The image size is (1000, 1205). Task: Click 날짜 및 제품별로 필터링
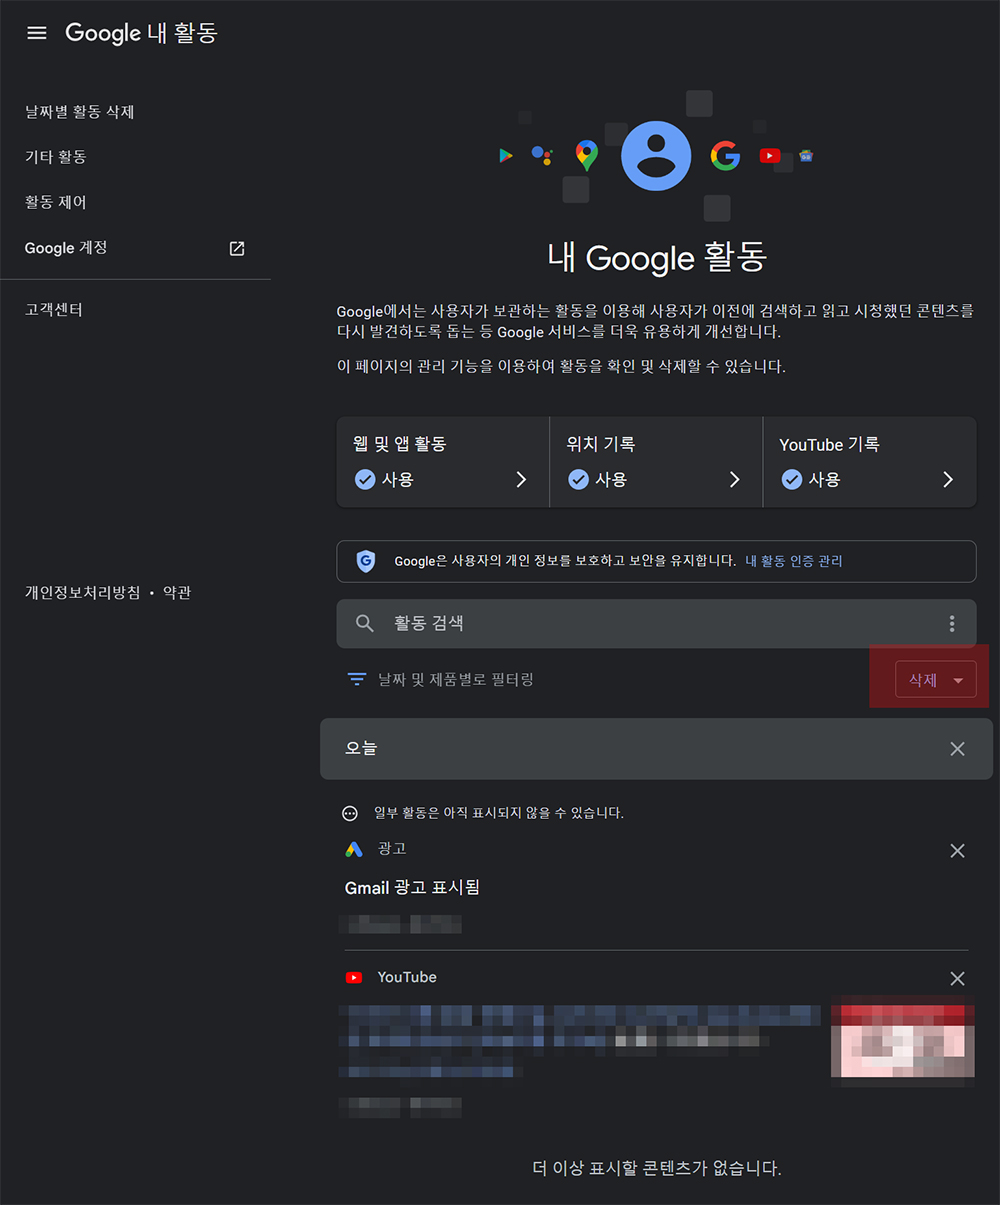coord(456,680)
